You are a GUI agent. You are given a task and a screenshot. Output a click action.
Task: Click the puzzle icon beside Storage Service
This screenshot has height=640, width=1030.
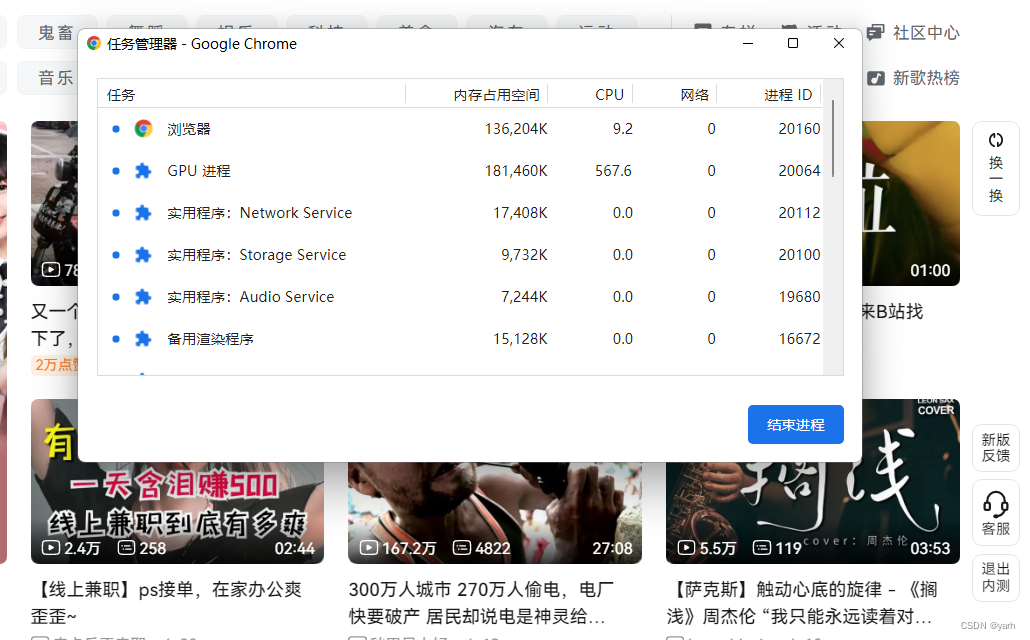[143, 255]
